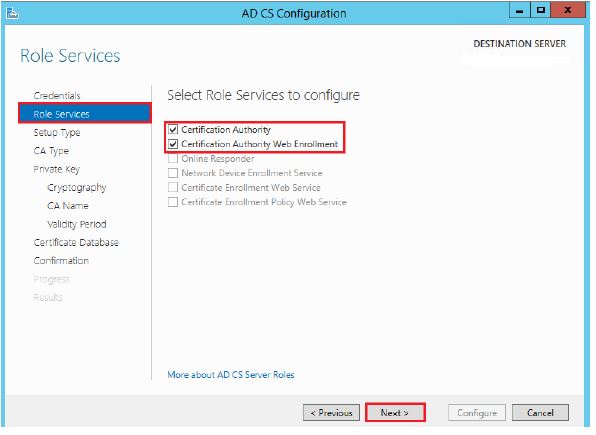596x435 pixels.
Task: Select the Role Services step
Action: pyautogui.click(x=85, y=114)
